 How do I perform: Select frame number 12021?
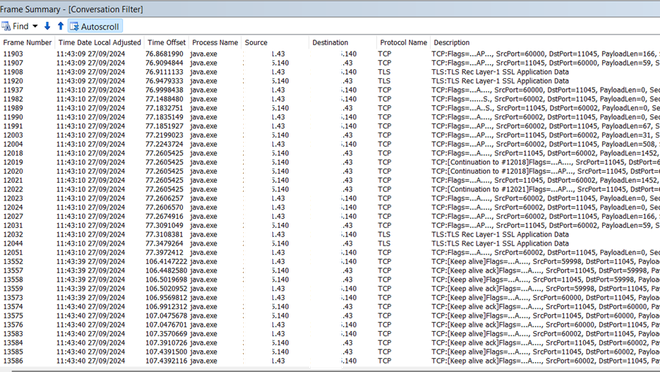(13, 181)
